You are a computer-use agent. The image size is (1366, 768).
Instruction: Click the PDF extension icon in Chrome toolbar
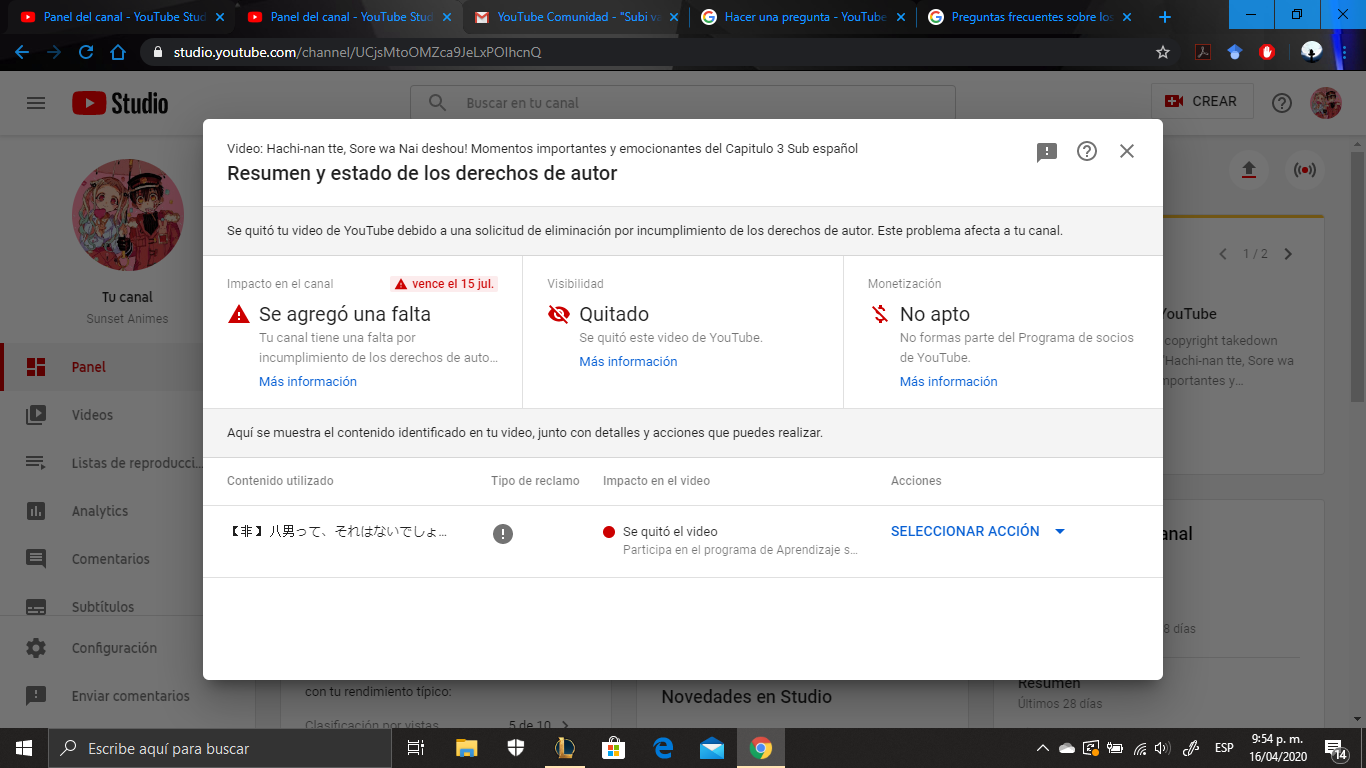tap(1203, 52)
